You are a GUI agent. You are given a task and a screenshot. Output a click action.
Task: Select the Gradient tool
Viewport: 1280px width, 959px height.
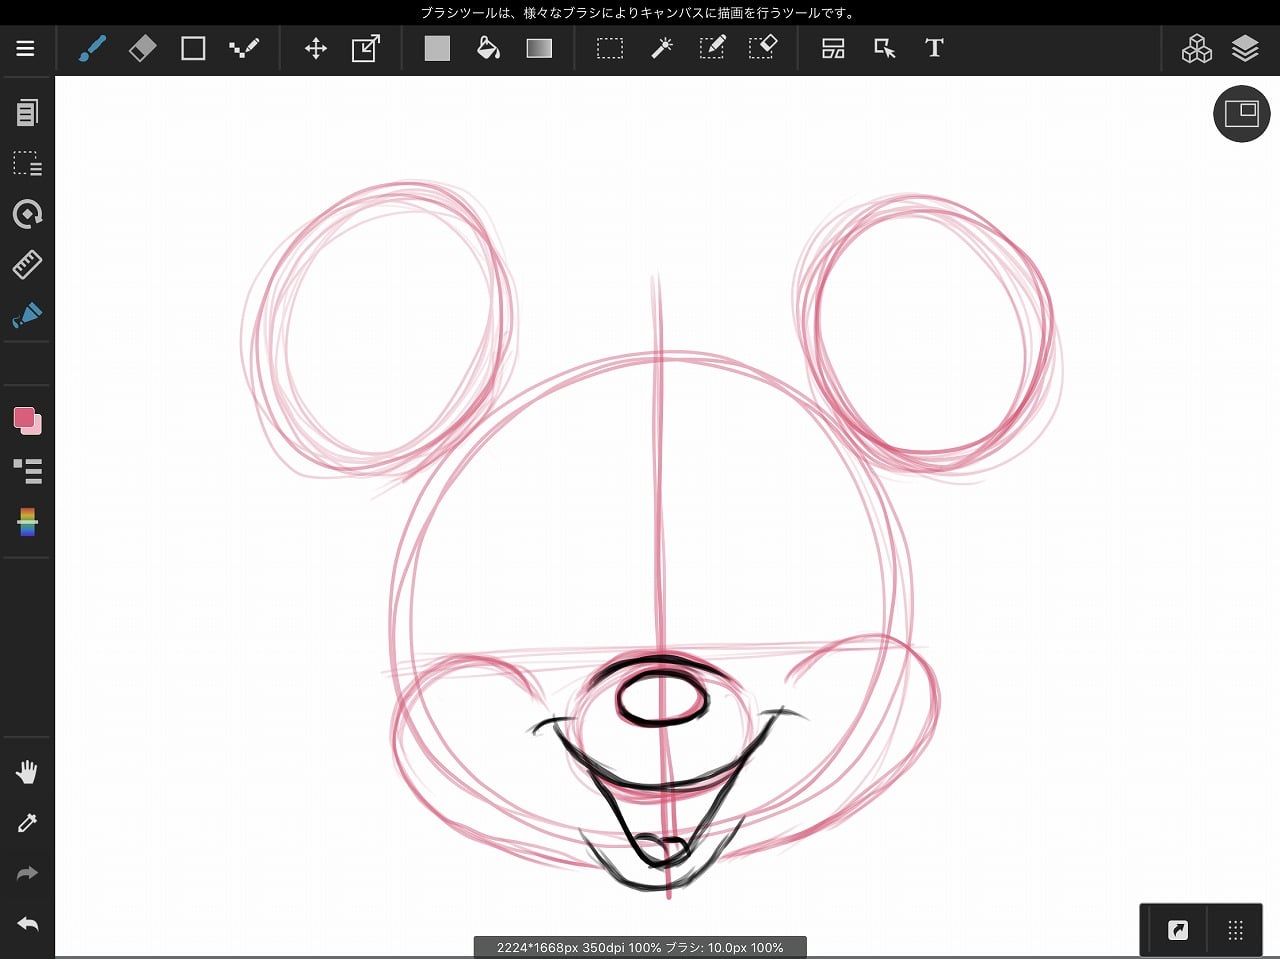click(539, 48)
